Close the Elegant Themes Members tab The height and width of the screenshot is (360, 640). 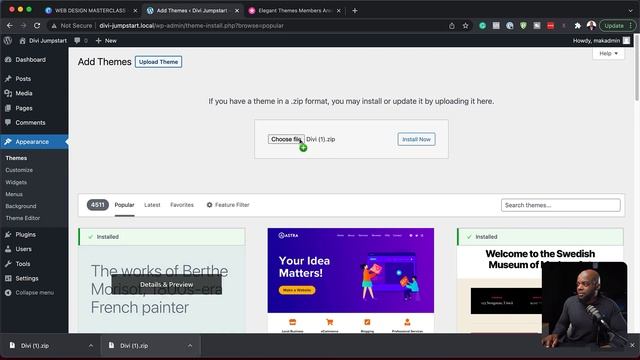(338, 11)
